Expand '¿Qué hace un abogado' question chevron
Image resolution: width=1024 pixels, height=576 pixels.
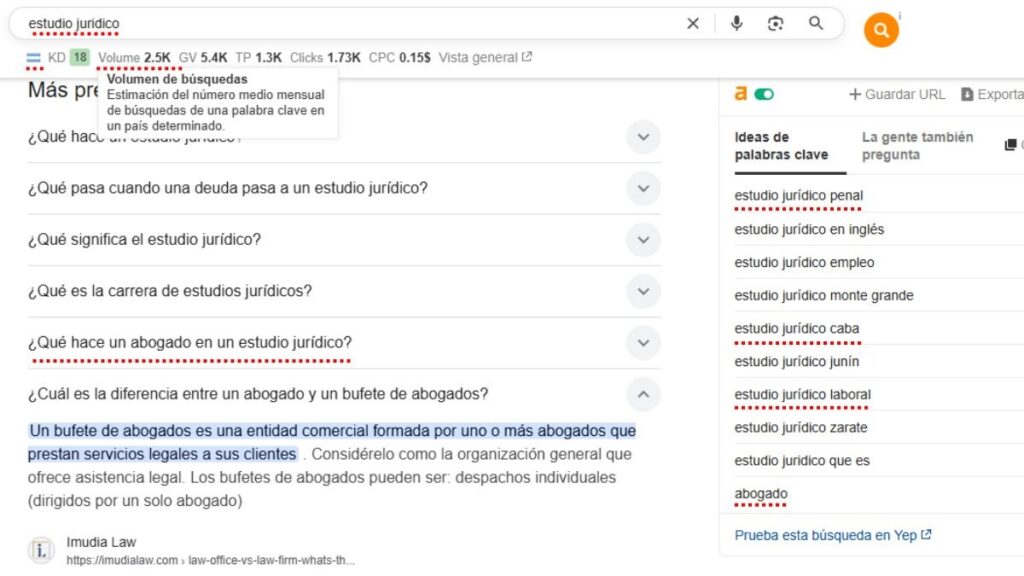(x=643, y=343)
